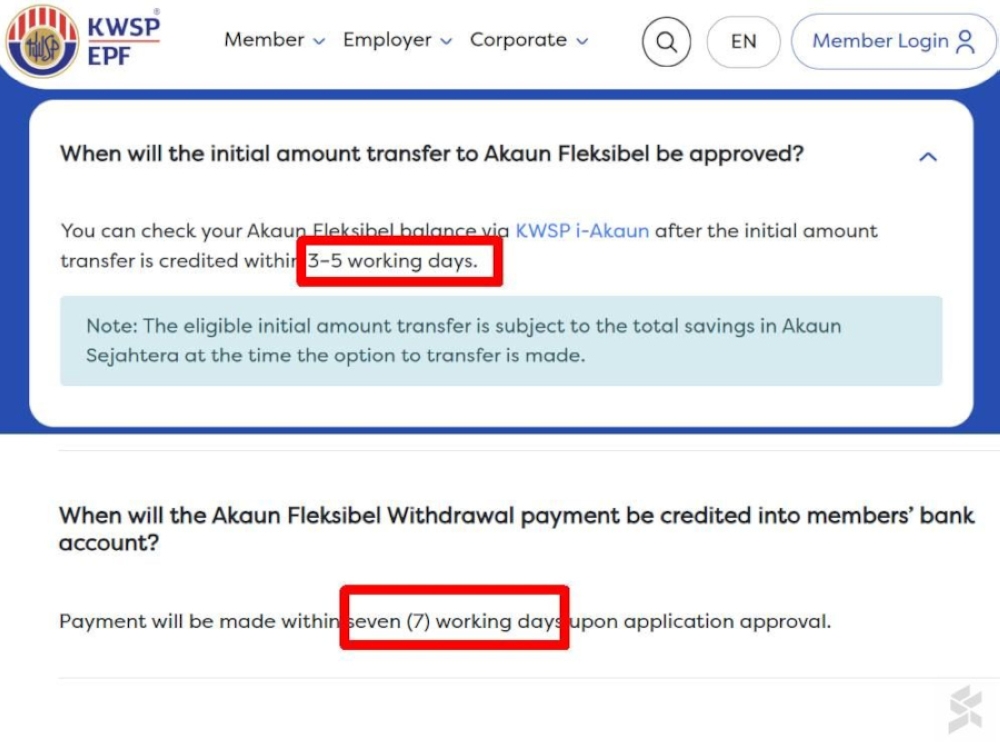Click the user profile icon in Member Login
Image resolution: width=1000 pixels, height=751 pixels.
click(965, 41)
